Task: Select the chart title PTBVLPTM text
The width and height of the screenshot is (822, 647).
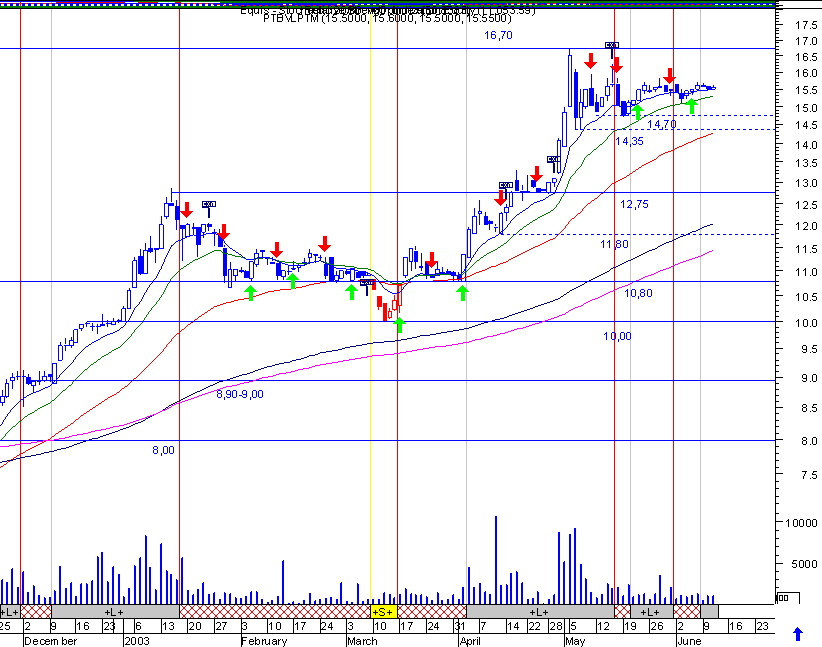Action: (x=387, y=18)
